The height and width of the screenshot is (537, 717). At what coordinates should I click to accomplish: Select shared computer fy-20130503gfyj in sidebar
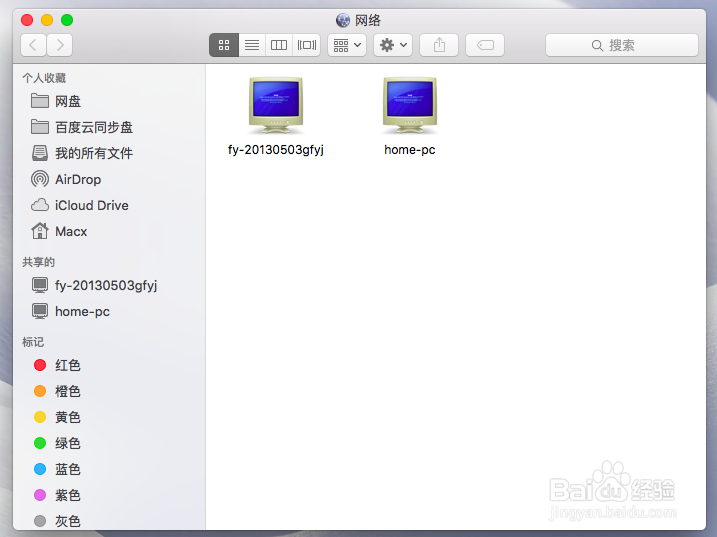pos(109,285)
